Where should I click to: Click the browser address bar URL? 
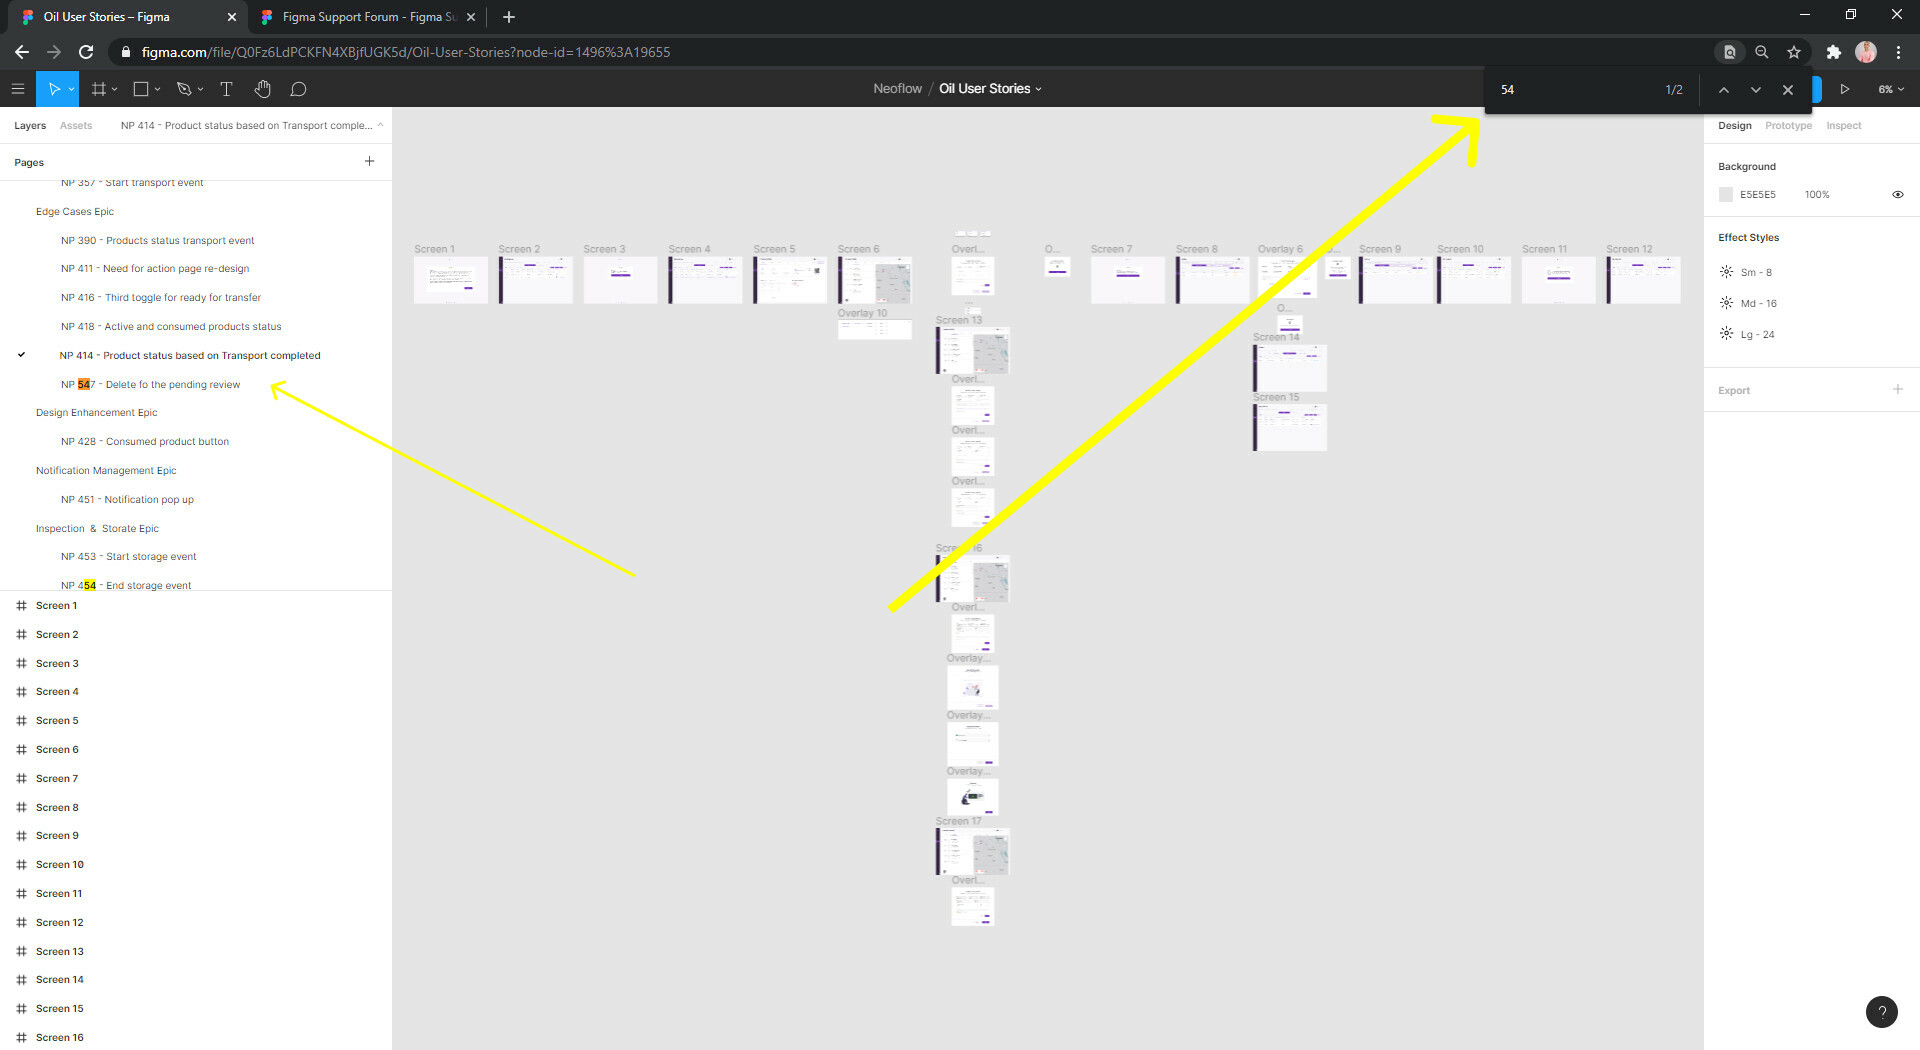pos(405,52)
